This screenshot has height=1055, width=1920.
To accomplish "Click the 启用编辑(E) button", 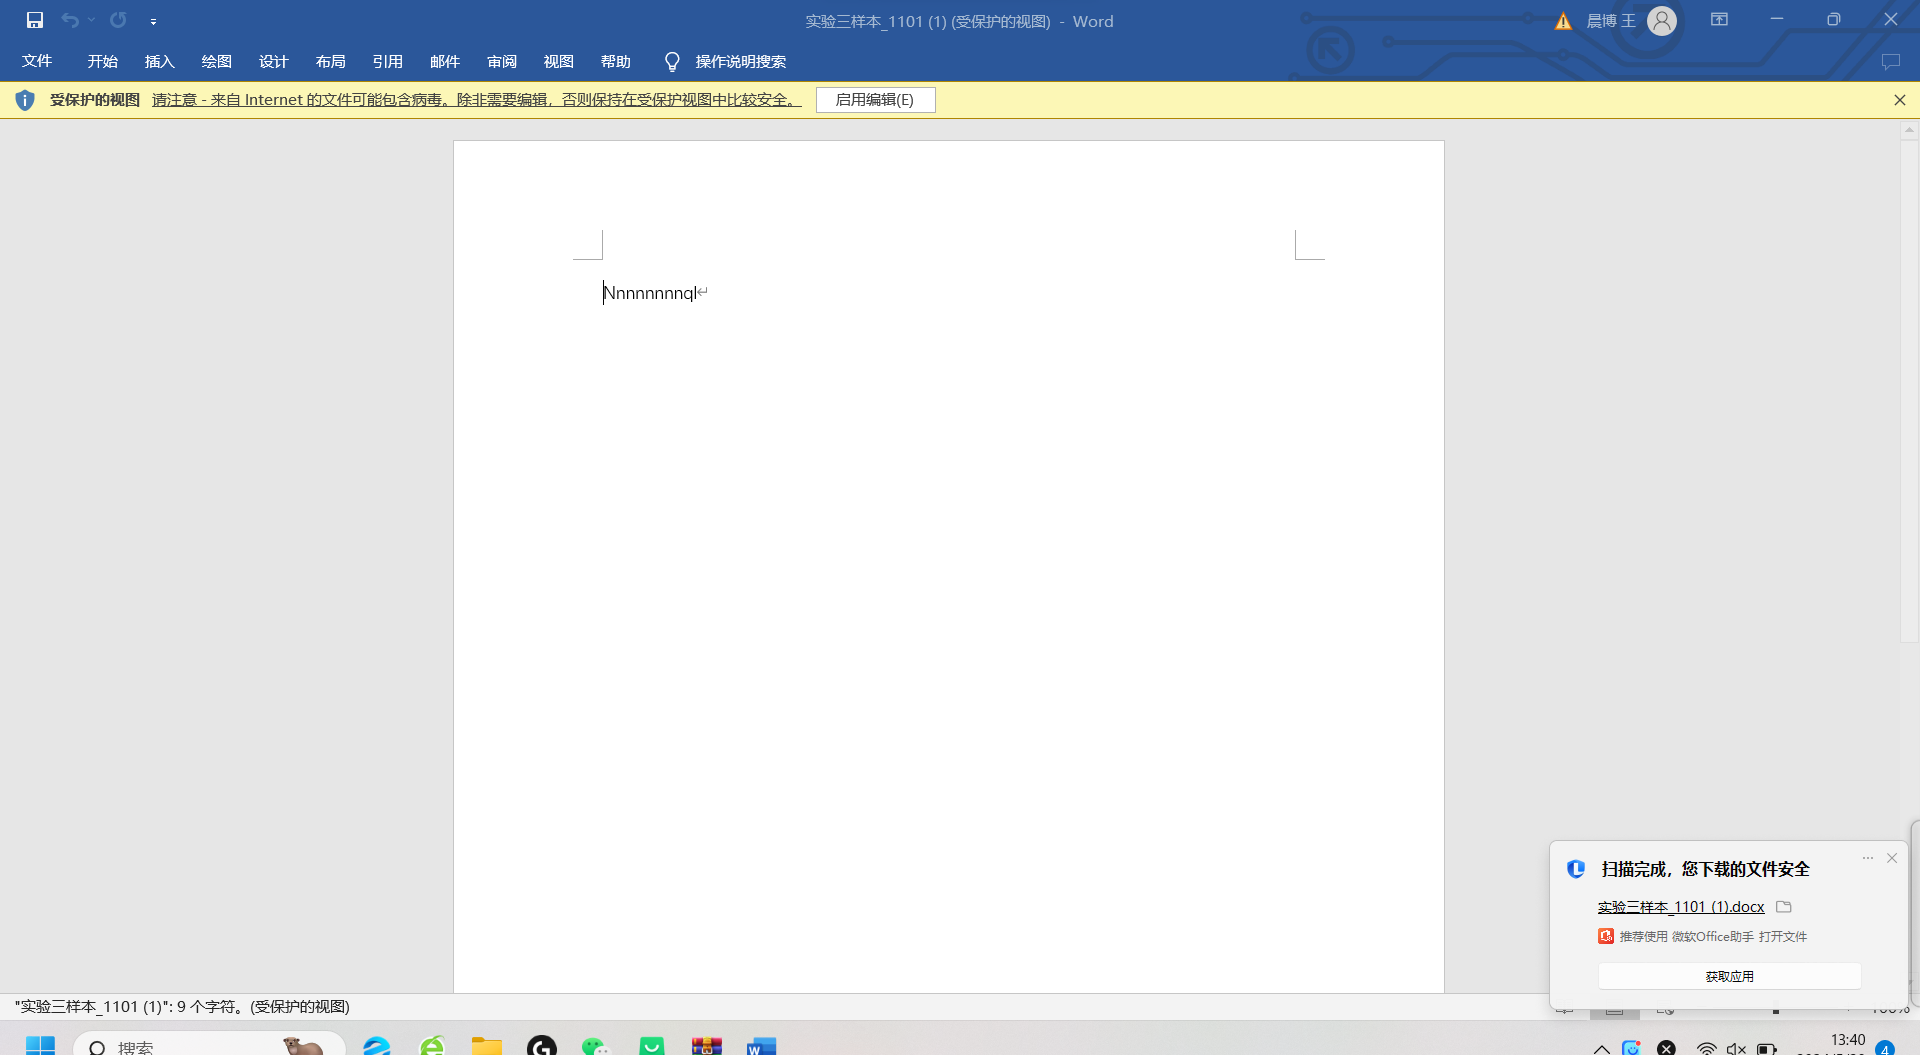I will pyautogui.click(x=875, y=100).
